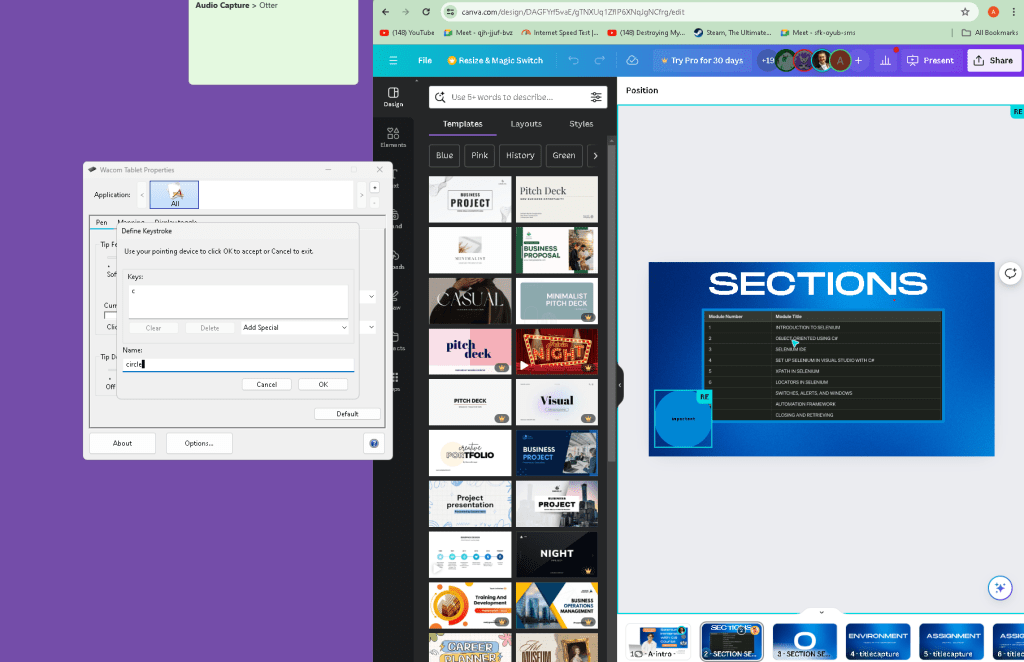Go back in Chrome browser
The image size is (1024, 662).
point(385,12)
